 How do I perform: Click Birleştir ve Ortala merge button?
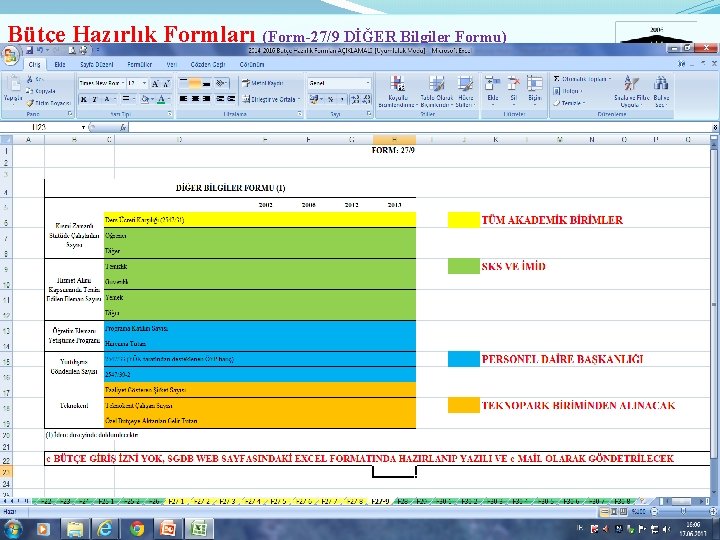[x=270, y=99]
